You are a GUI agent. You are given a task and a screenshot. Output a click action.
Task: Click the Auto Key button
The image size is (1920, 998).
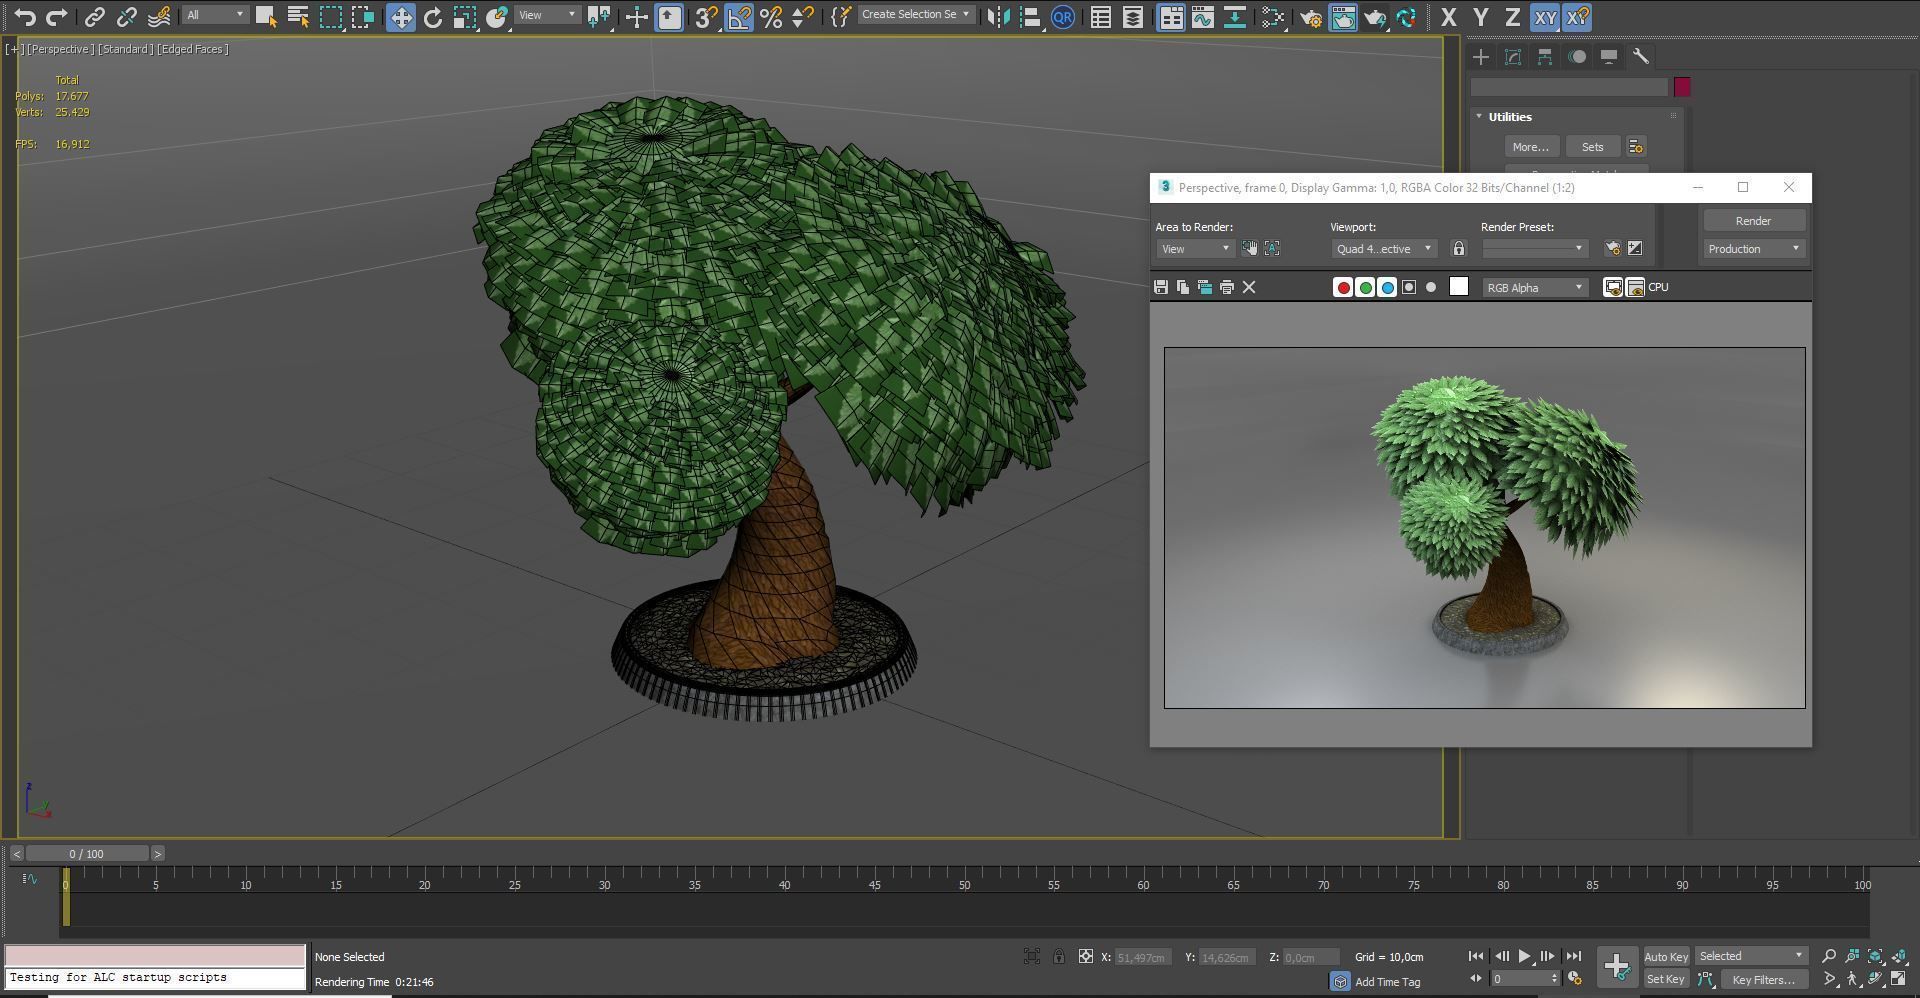(1666, 957)
